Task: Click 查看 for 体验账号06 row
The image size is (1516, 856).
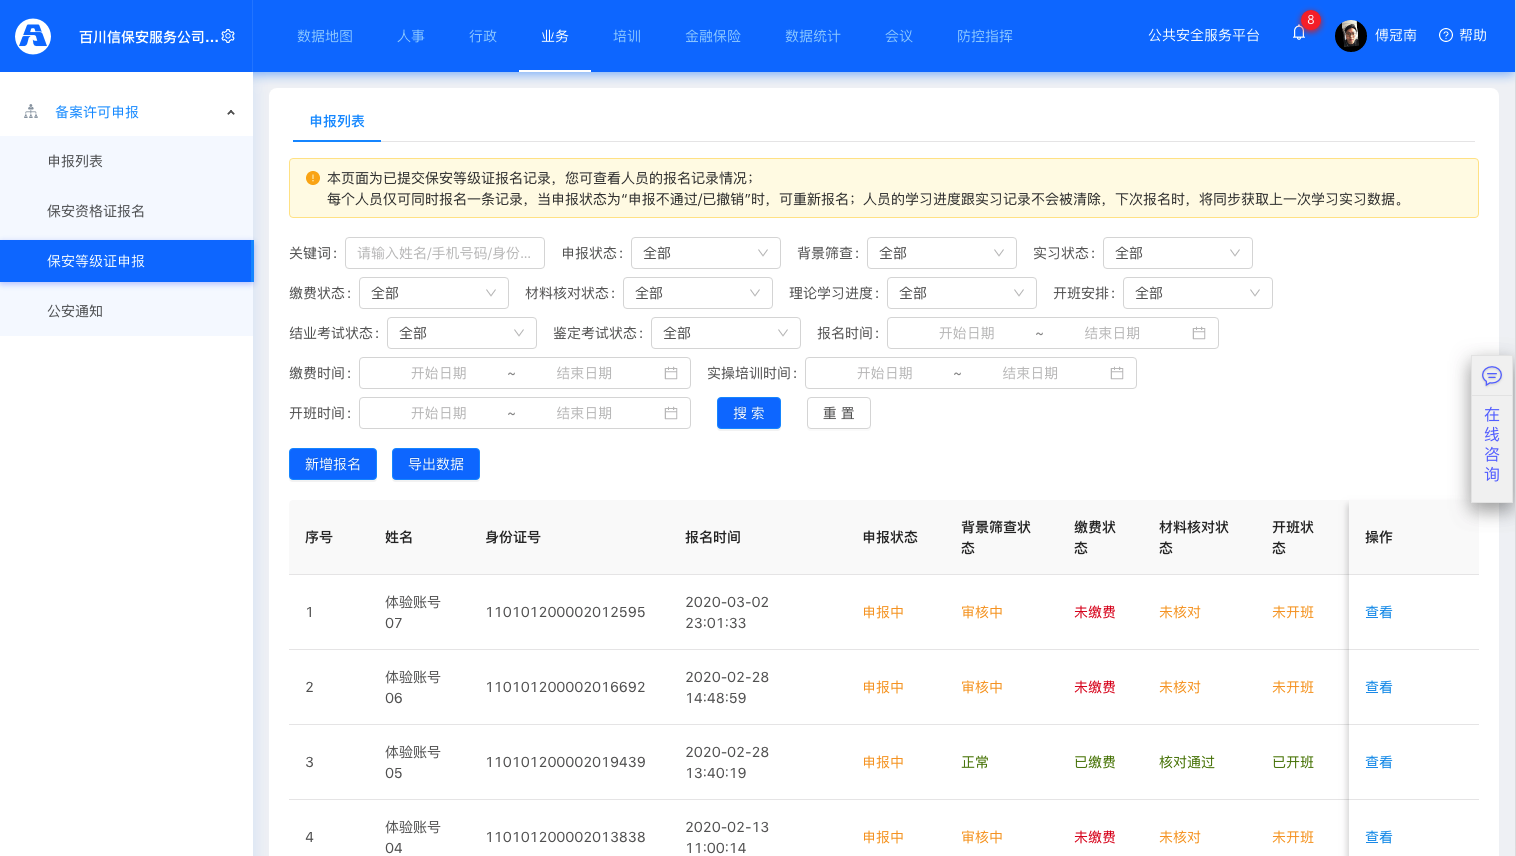Action: (x=1379, y=687)
